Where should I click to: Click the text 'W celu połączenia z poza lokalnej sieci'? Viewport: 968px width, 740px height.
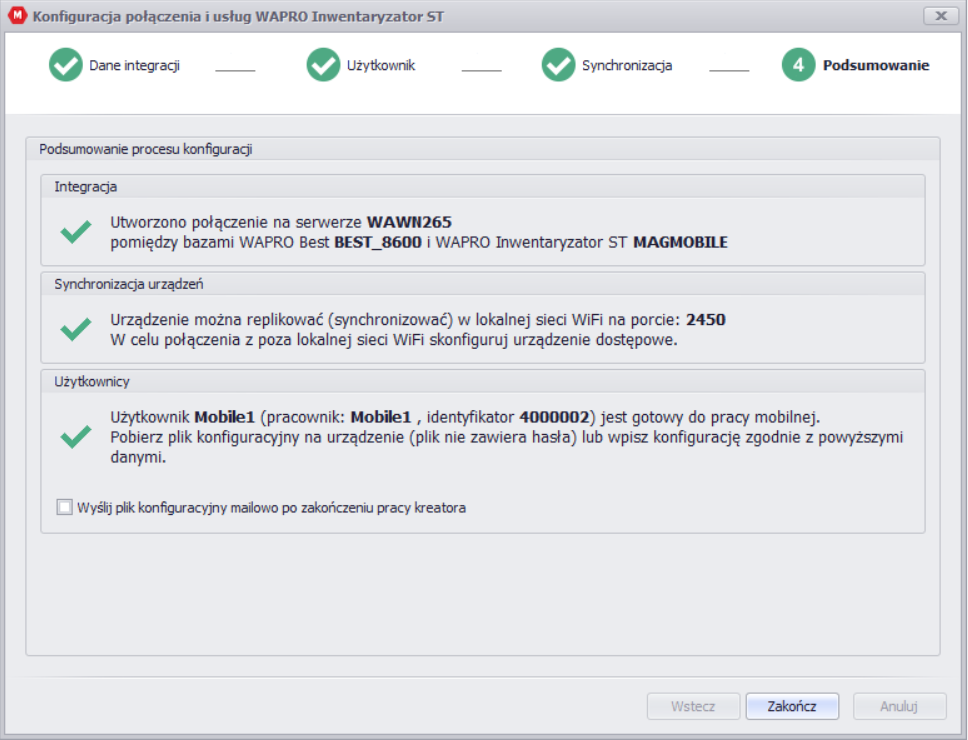point(249,339)
